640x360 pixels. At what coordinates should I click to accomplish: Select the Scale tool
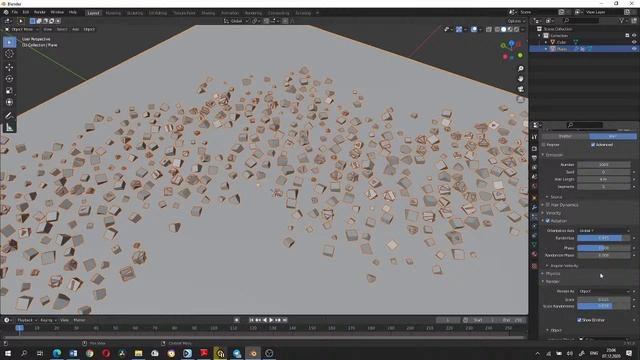[x=9, y=91]
